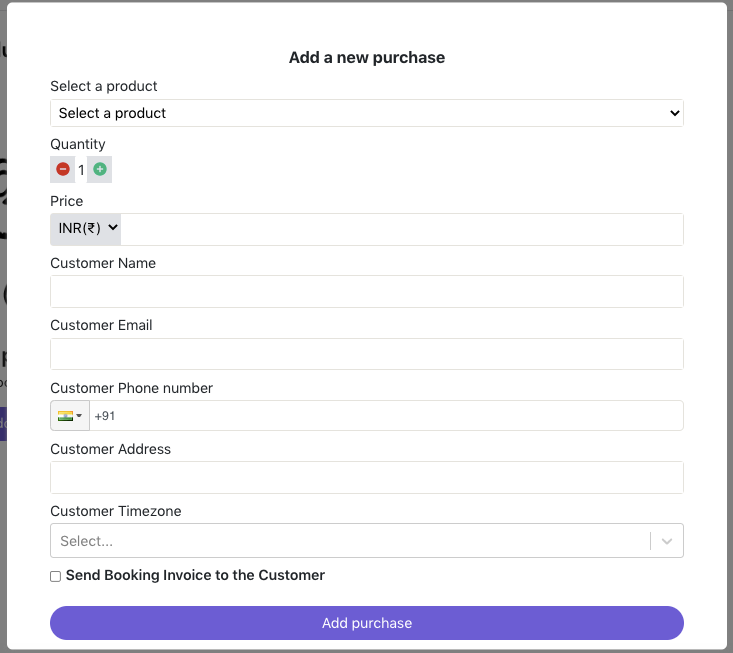Open the Customer Timezone select box
733x653 pixels.
pos(350,541)
